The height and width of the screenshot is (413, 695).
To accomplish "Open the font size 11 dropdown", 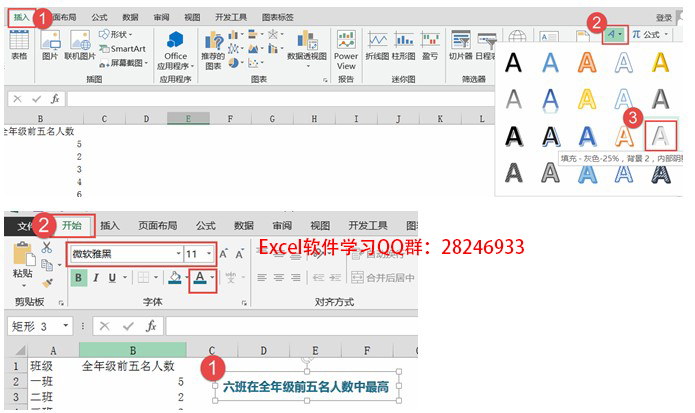I will tap(209, 253).
